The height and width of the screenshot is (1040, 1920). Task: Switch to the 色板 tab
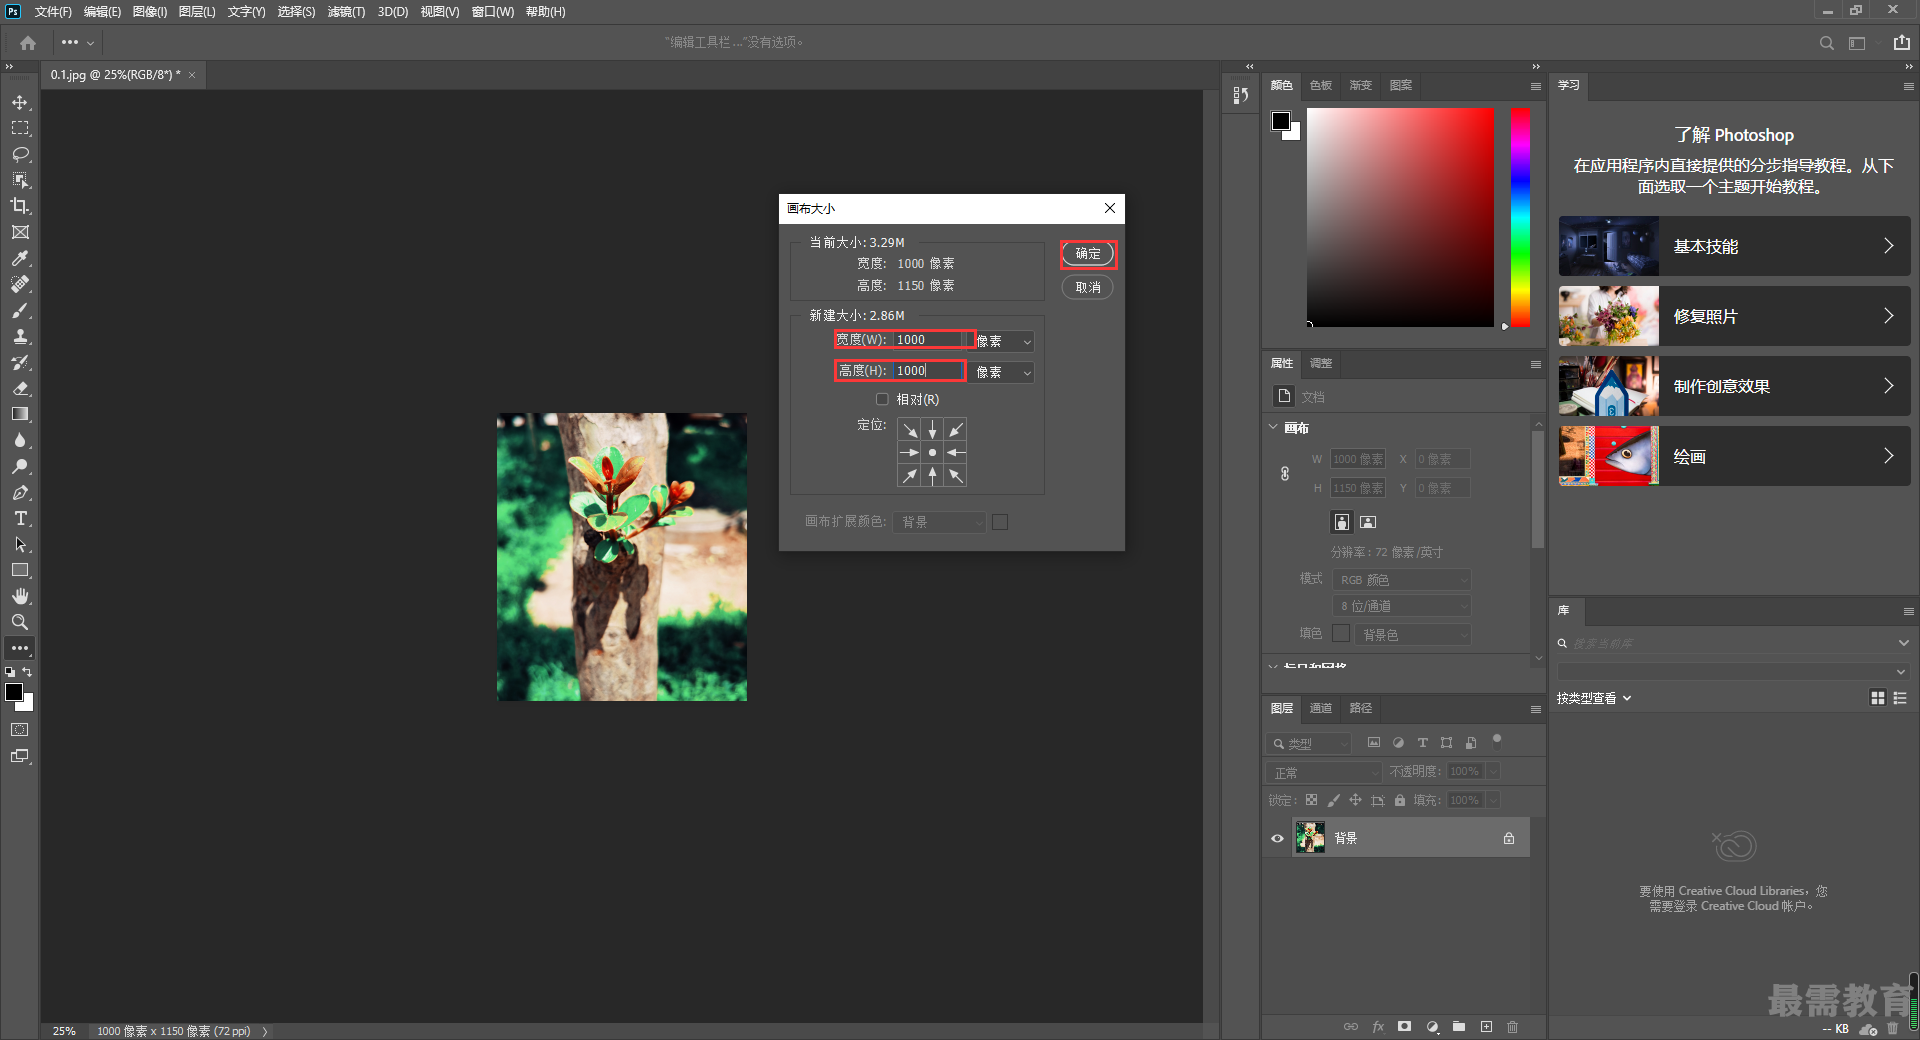1321,85
